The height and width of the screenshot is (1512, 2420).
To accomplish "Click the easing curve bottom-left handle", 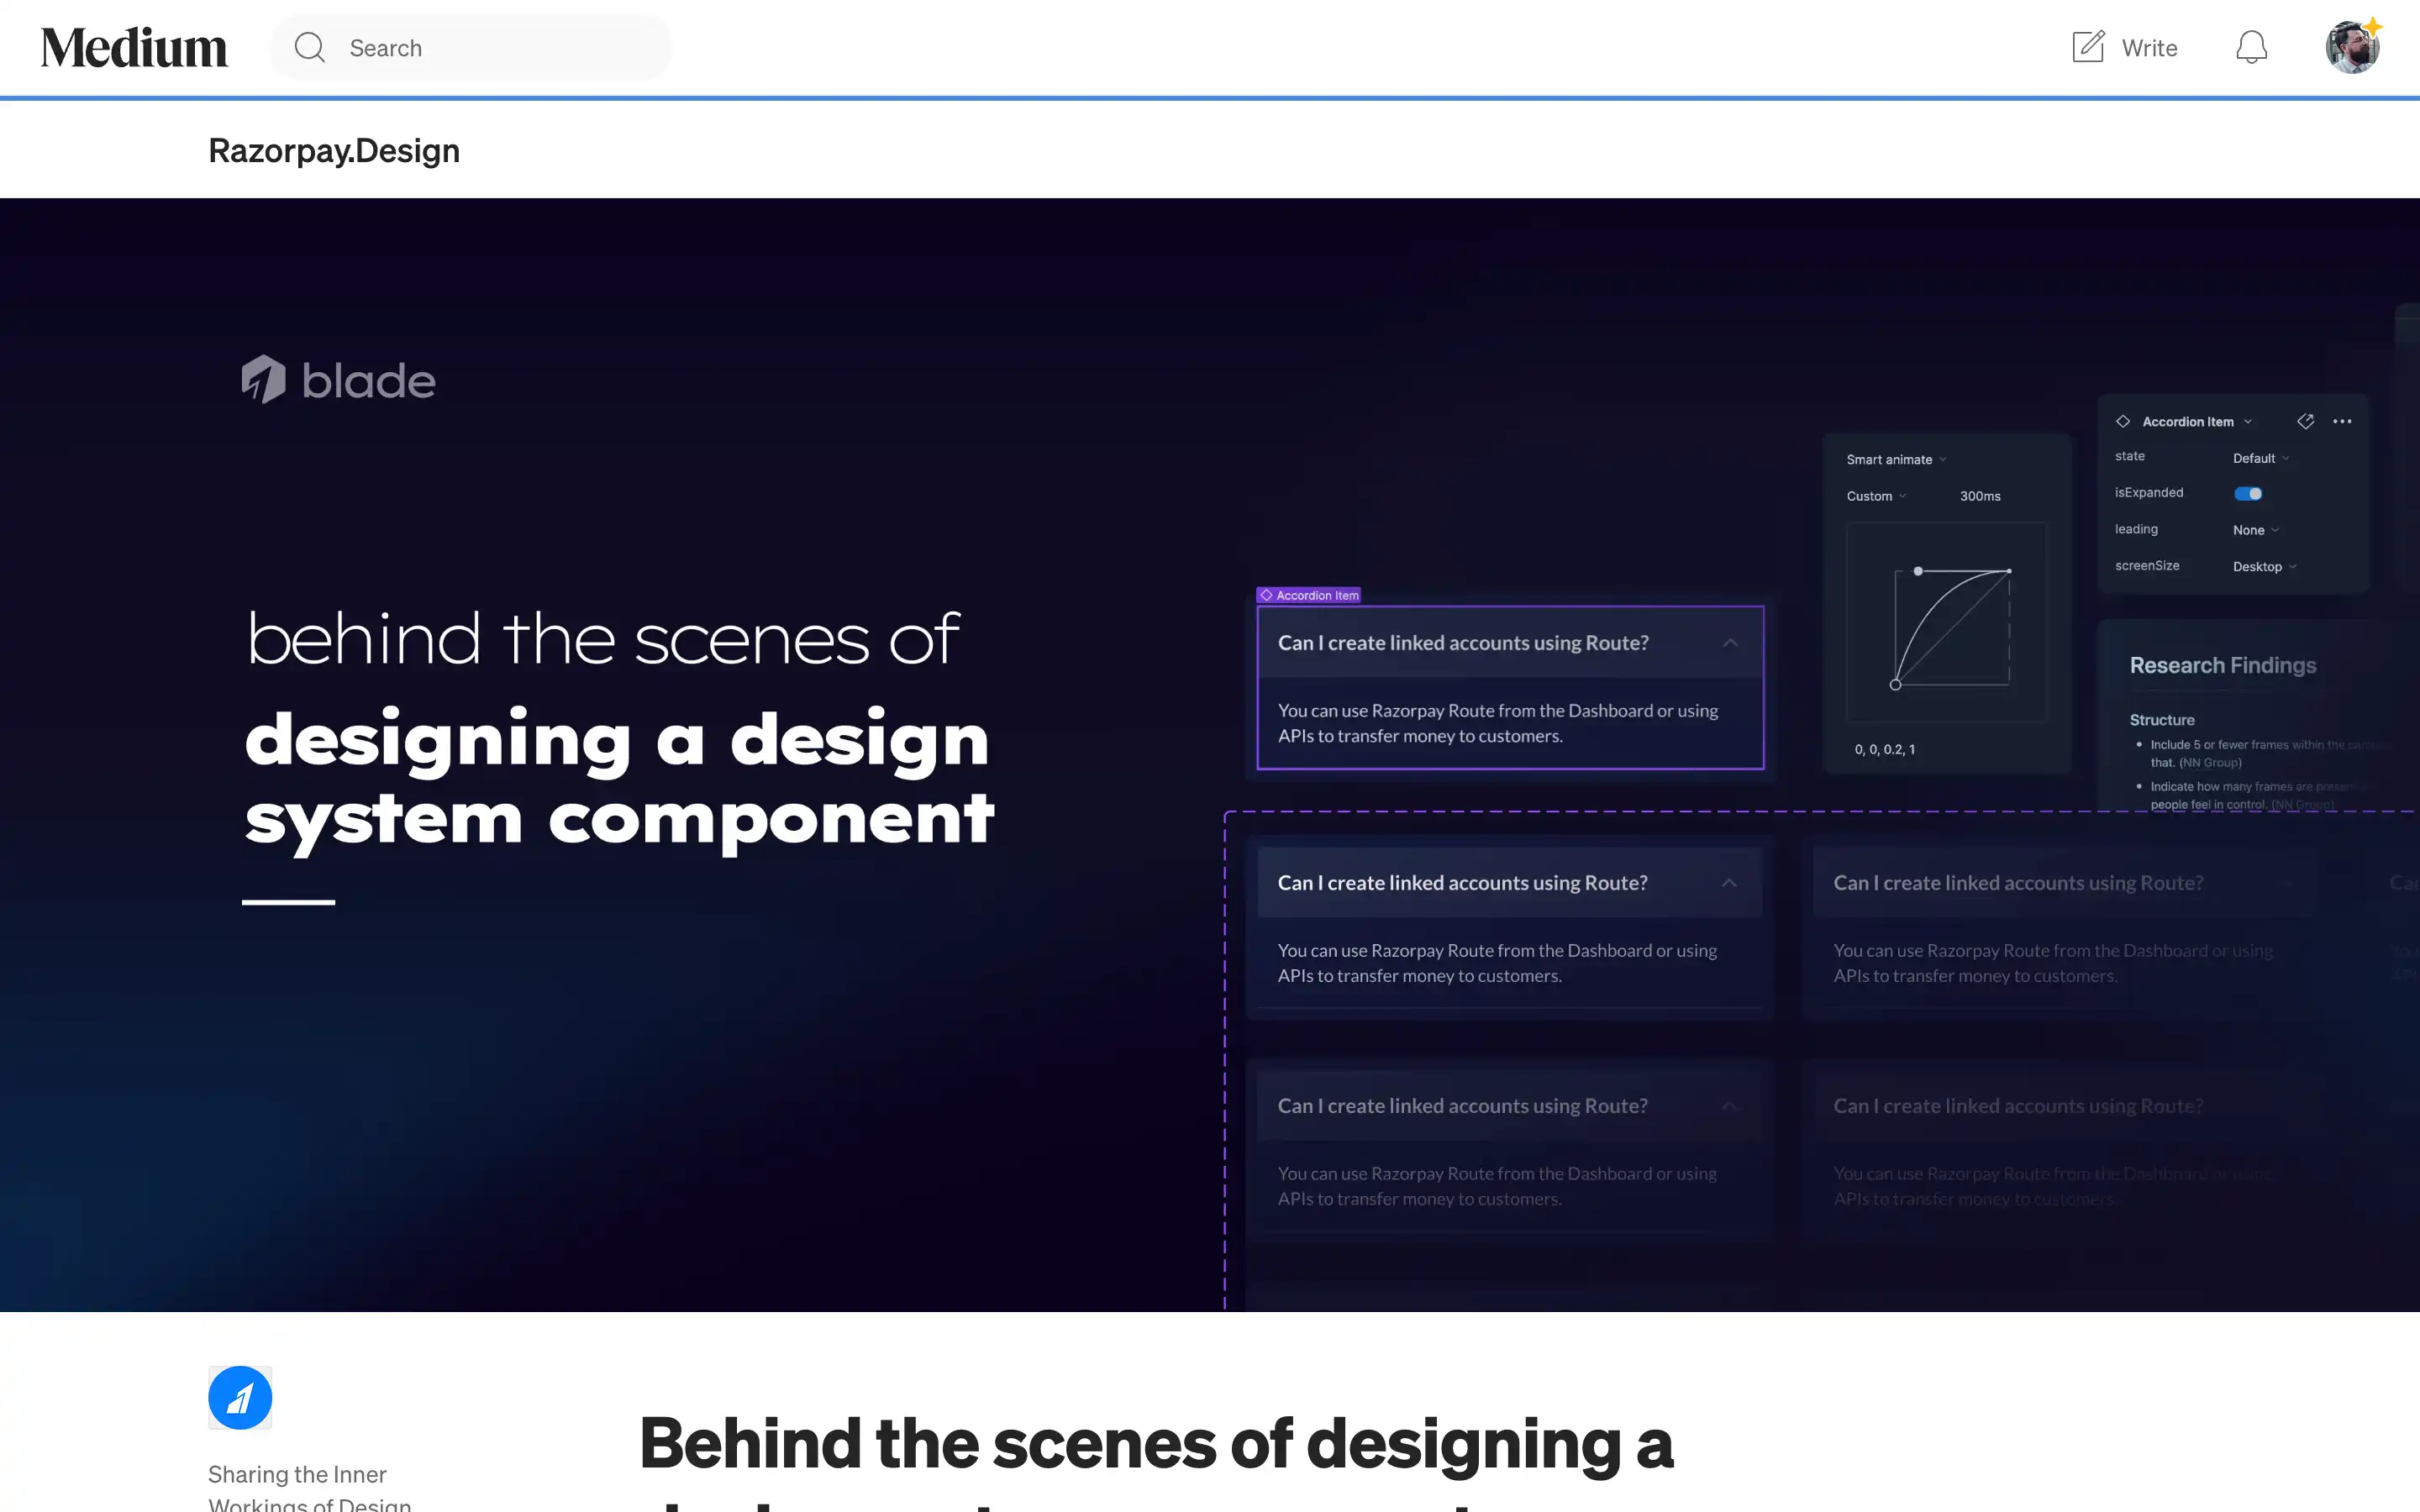I will [1895, 685].
